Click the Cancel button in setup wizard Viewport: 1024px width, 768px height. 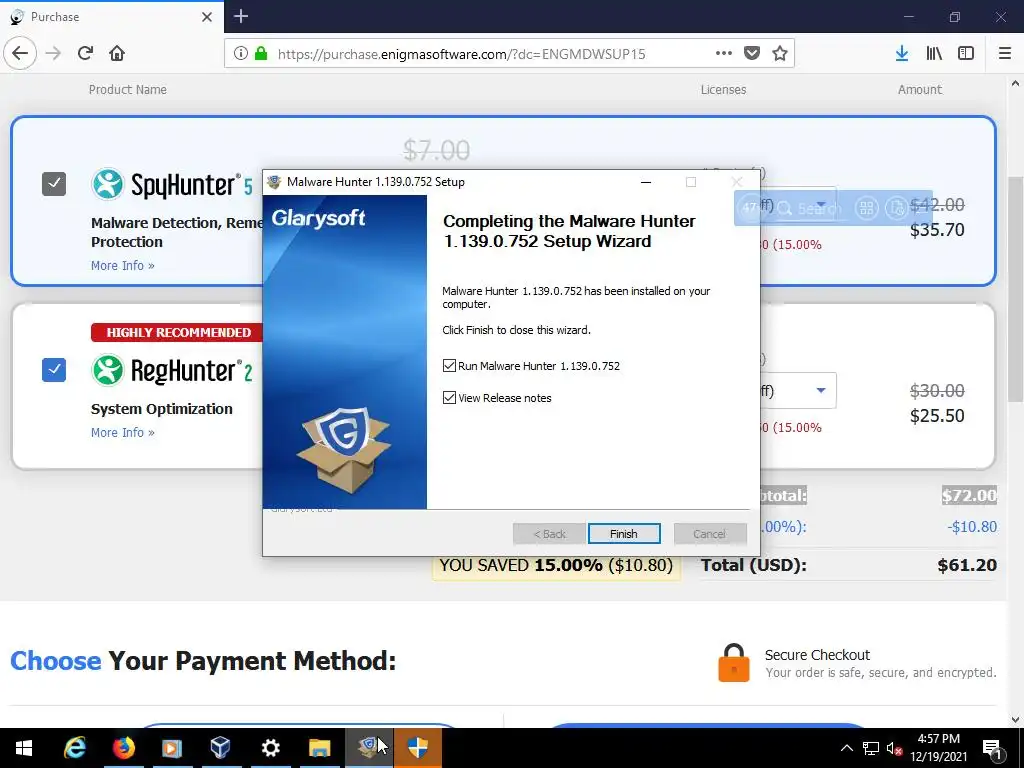709,534
